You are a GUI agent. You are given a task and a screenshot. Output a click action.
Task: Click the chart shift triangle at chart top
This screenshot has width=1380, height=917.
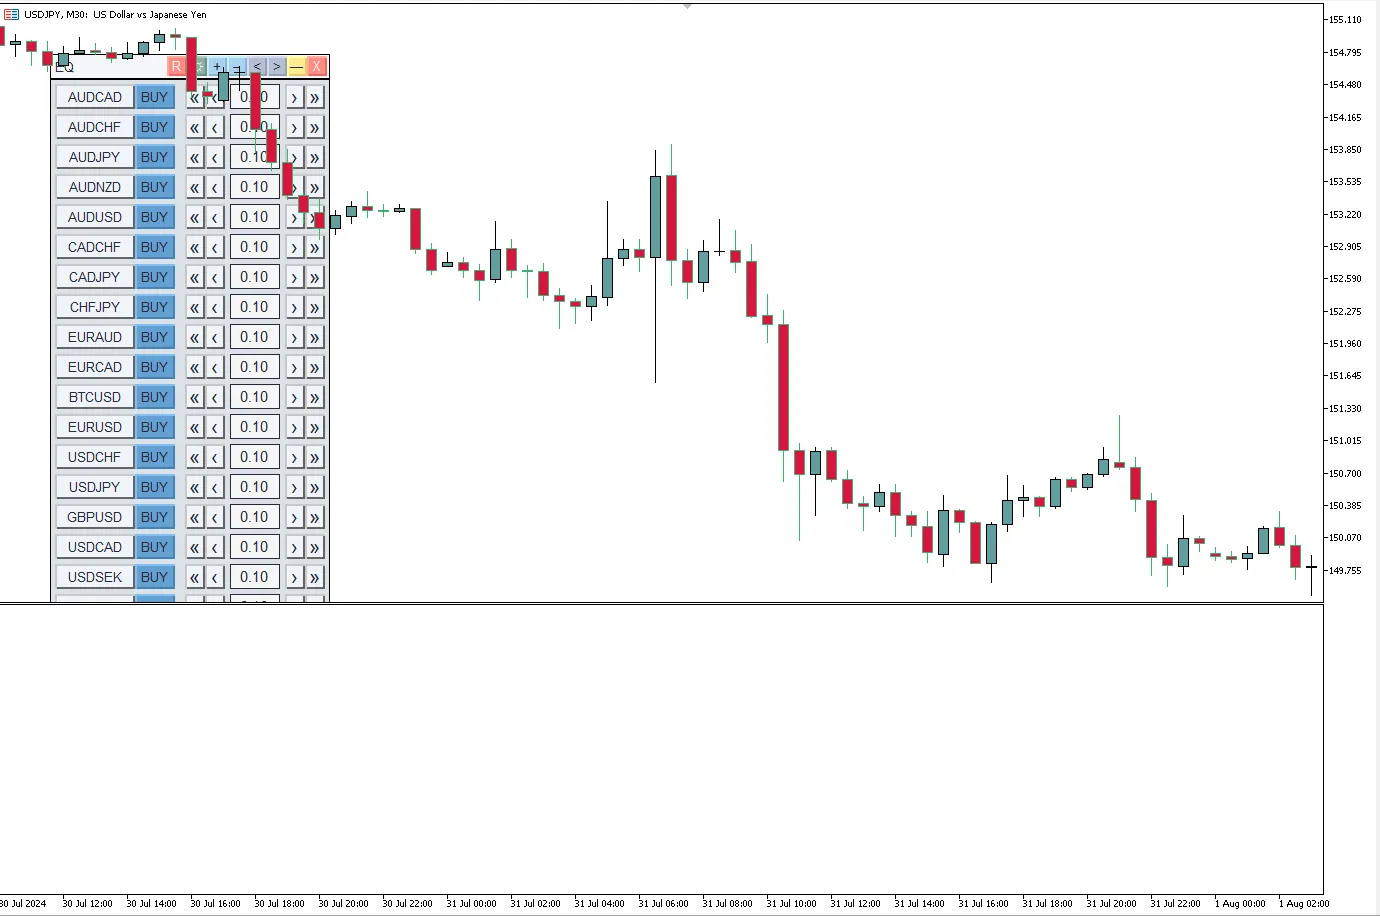687,7
